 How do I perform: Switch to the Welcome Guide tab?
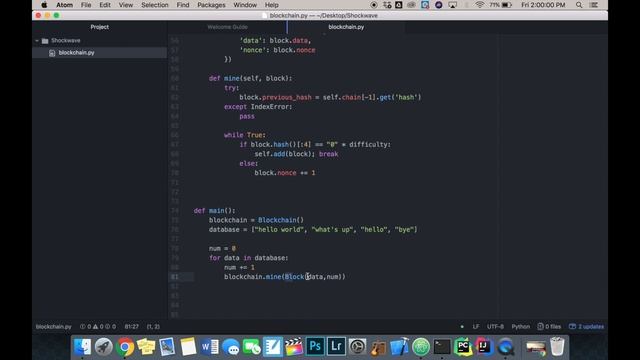[x=227, y=27]
